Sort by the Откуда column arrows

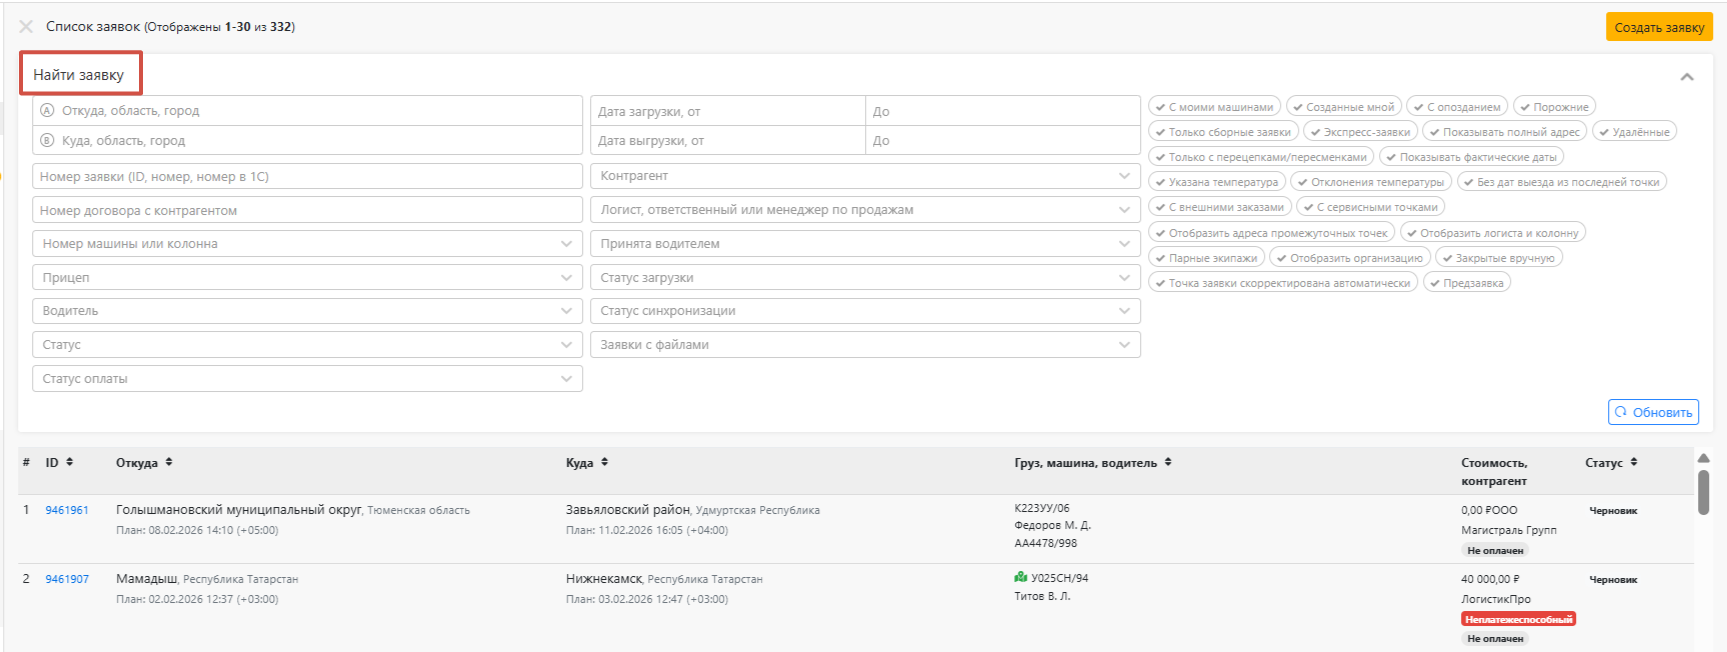pos(169,462)
